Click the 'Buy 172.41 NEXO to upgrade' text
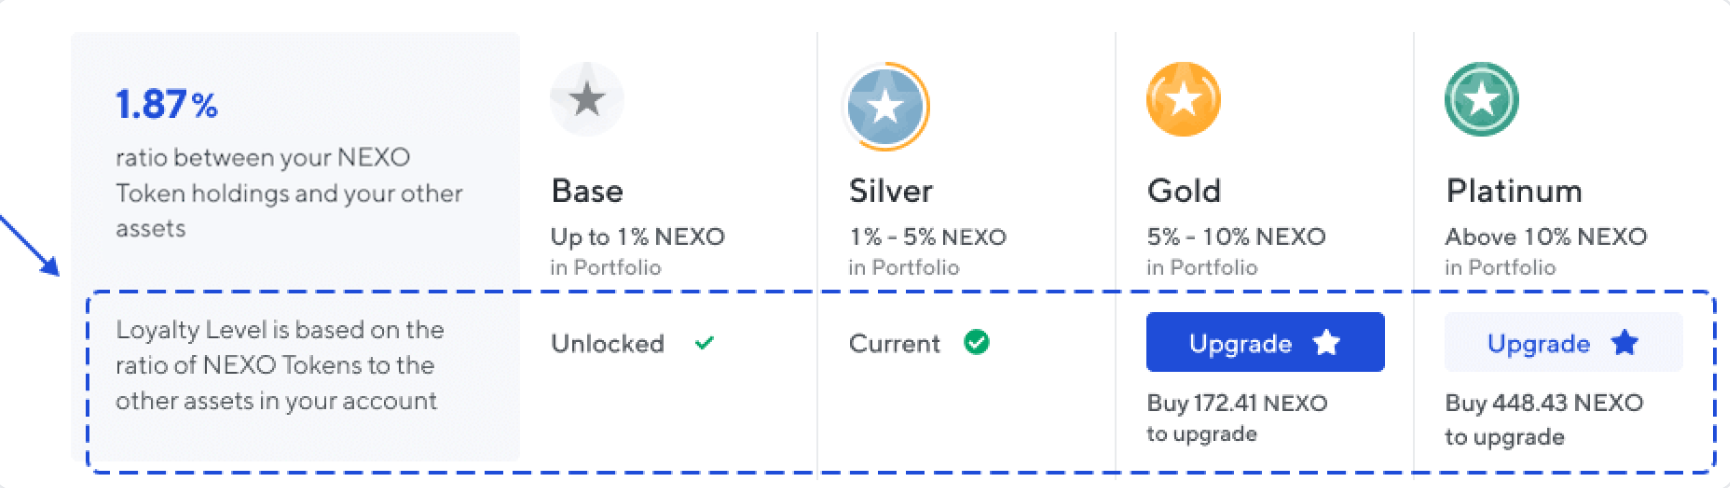The height and width of the screenshot is (488, 1730). (1237, 418)
